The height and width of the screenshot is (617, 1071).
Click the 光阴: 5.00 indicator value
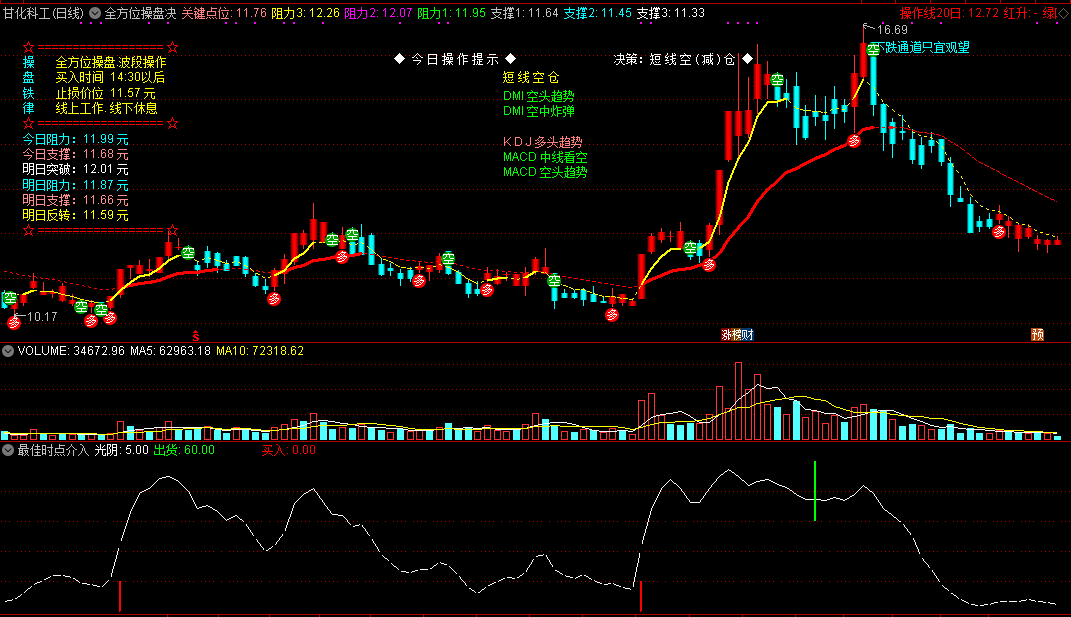(121, 450)
